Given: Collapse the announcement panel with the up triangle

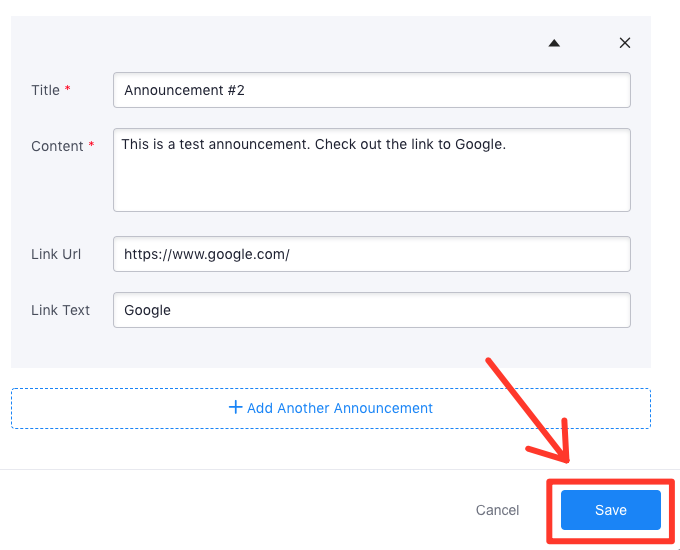Looking at the screenshot, I should tap(554, 43).
